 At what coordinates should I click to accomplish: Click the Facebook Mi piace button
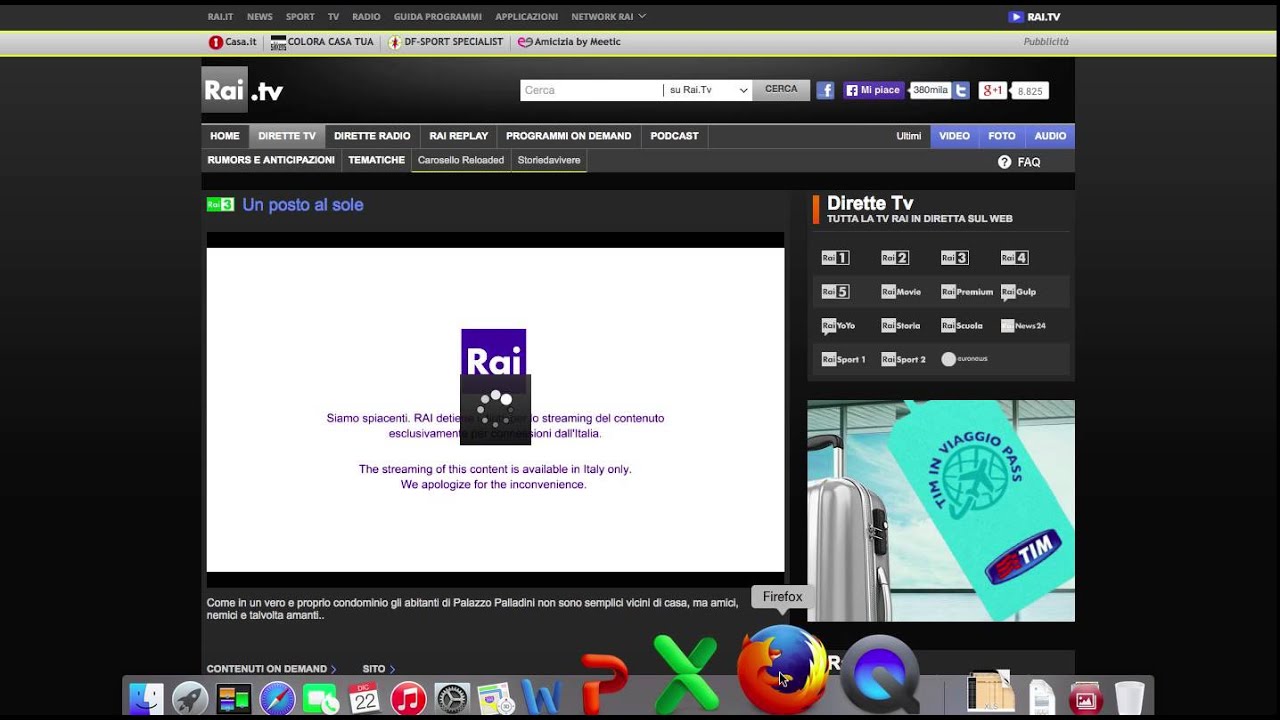click(874, 90)
